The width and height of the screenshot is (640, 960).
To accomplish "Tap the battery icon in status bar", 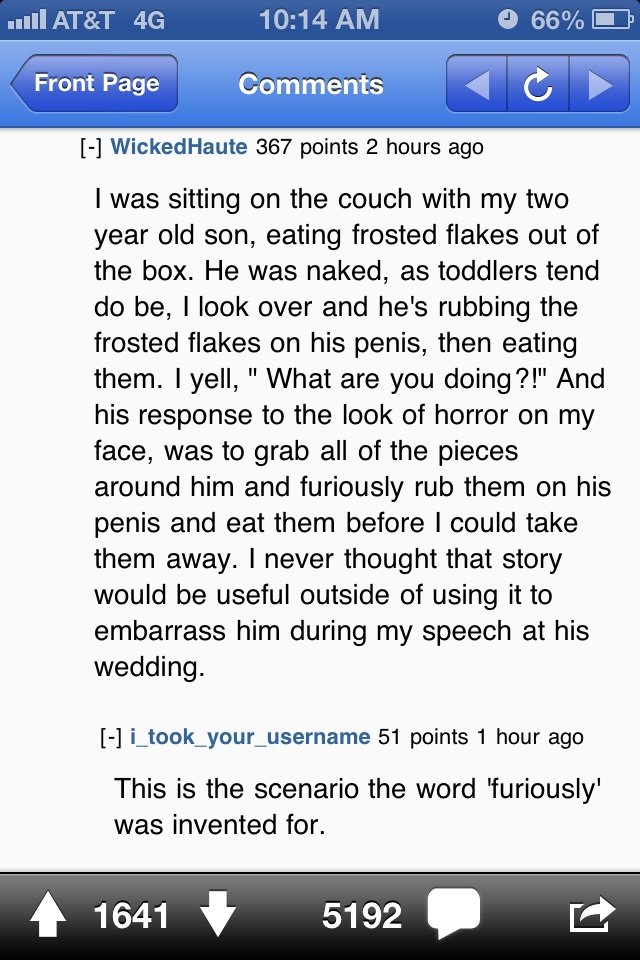I will click(x=612, y=20).
